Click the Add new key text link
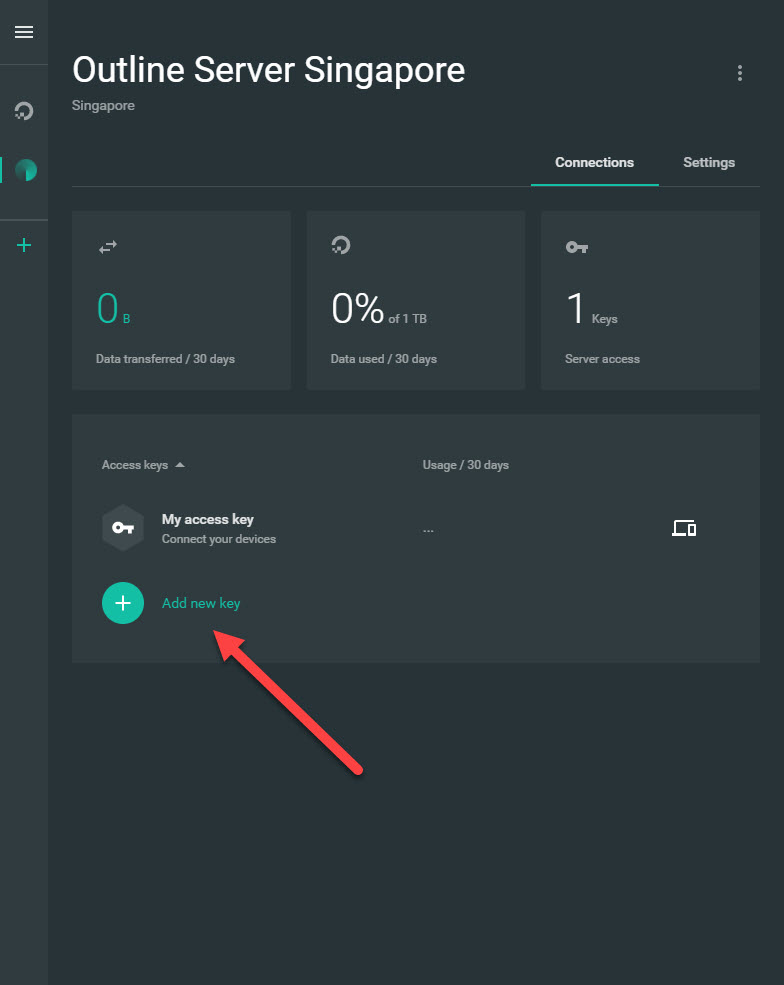Image resolution: width=784 pixels, height=985 pixels. (x=201, y=603)
